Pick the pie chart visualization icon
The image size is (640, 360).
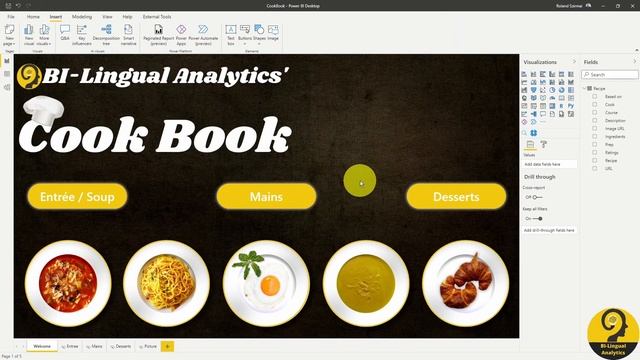coord(552,90)
